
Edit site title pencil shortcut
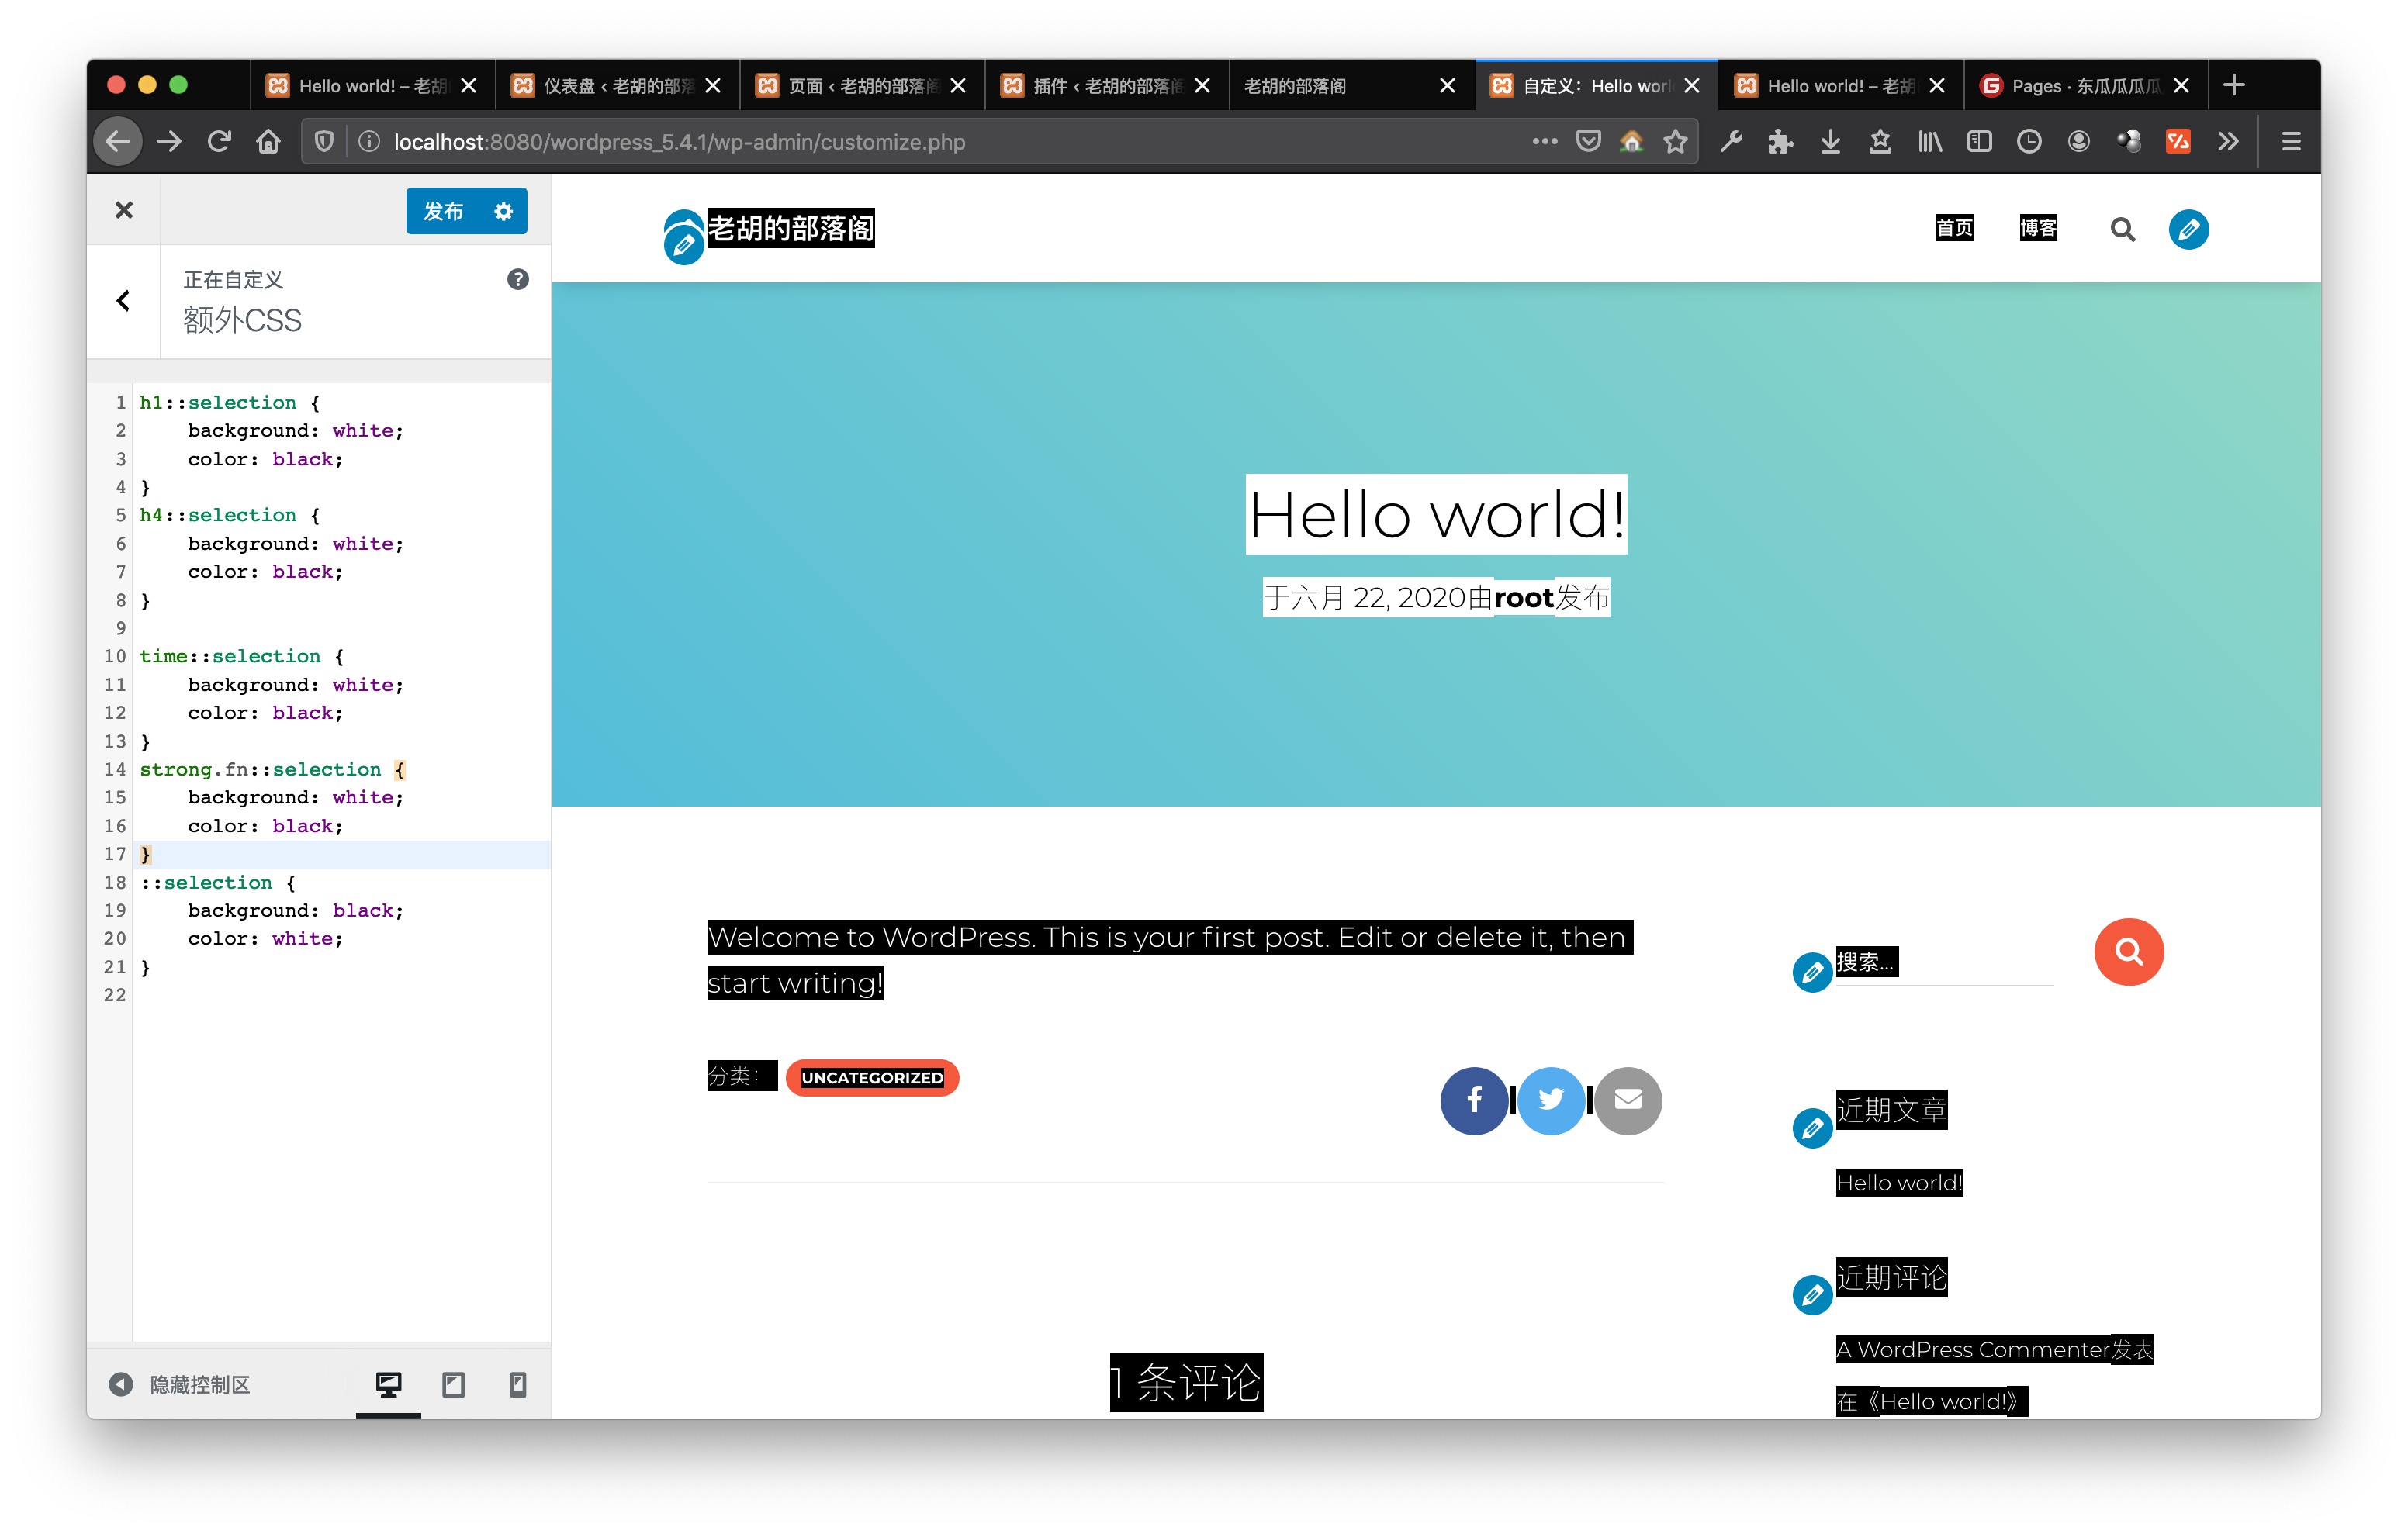pyautogui.click(x=684, y=245)
